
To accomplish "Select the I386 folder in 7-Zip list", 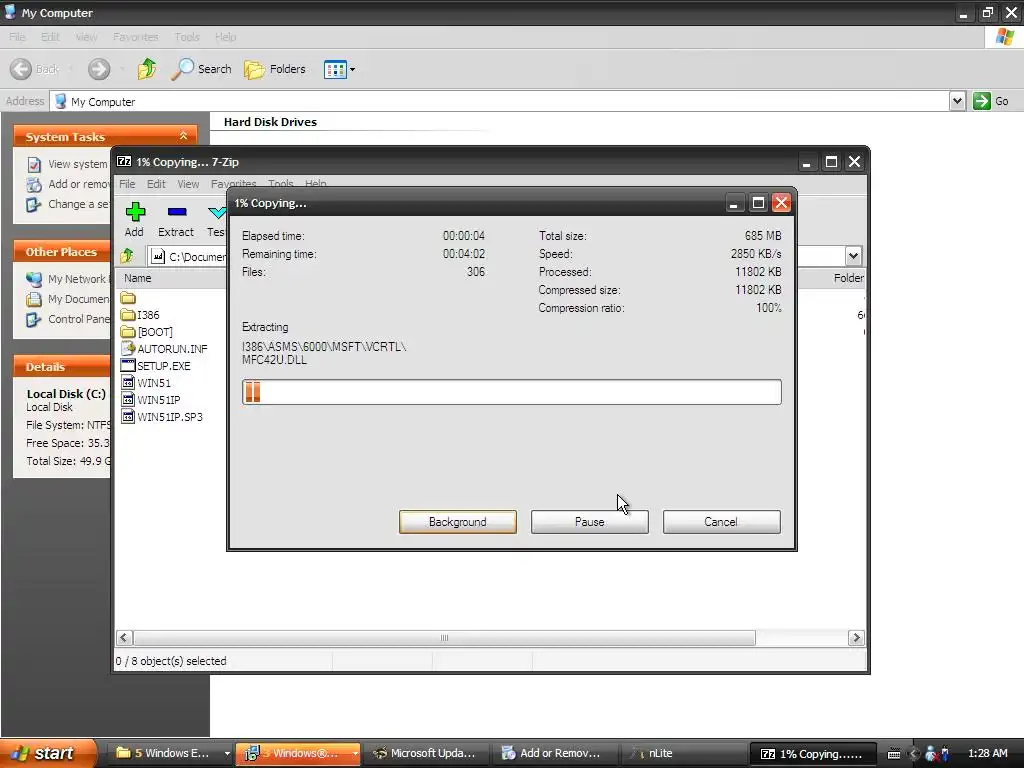I will point(140,315).
